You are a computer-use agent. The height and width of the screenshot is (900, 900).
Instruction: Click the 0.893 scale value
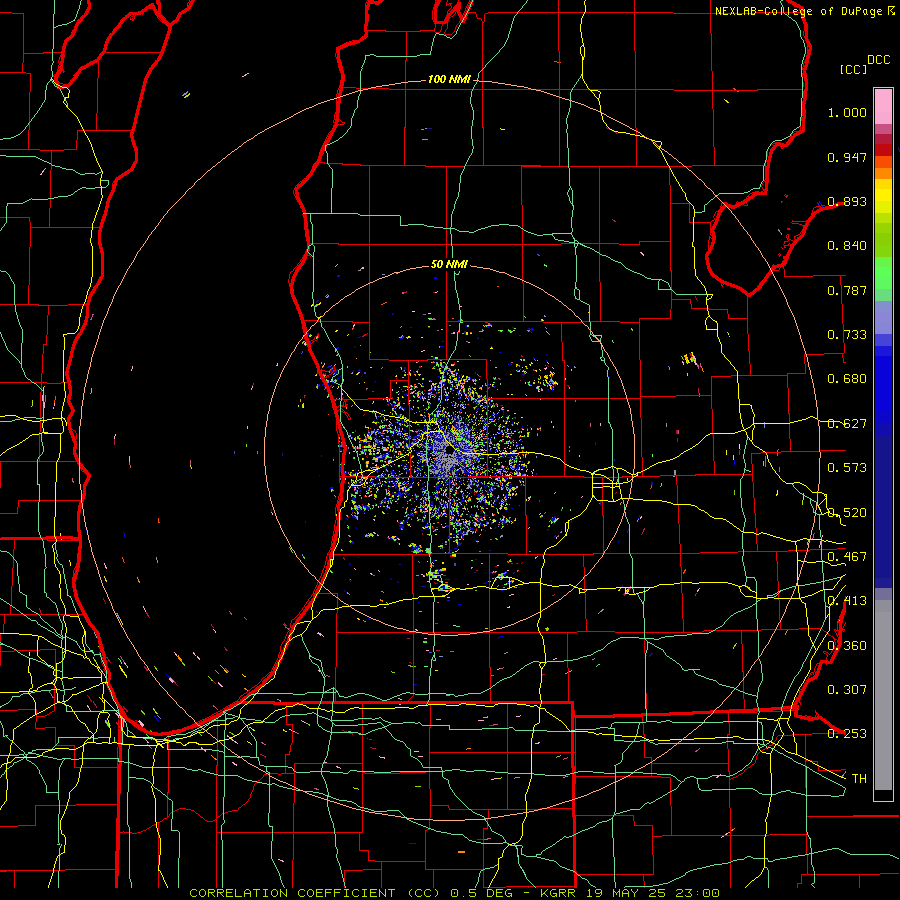click(847, 201)
